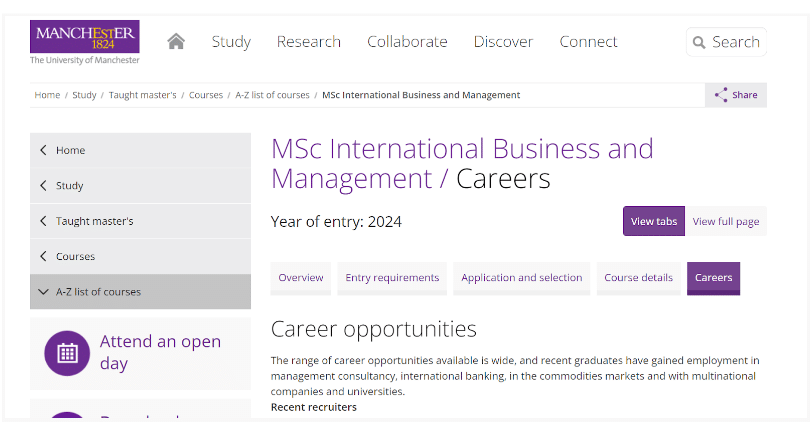Click the Recent recruiters subheading
Image resolution: width=810 pixels, height=422 pixels.
click(x=314, y=407)
